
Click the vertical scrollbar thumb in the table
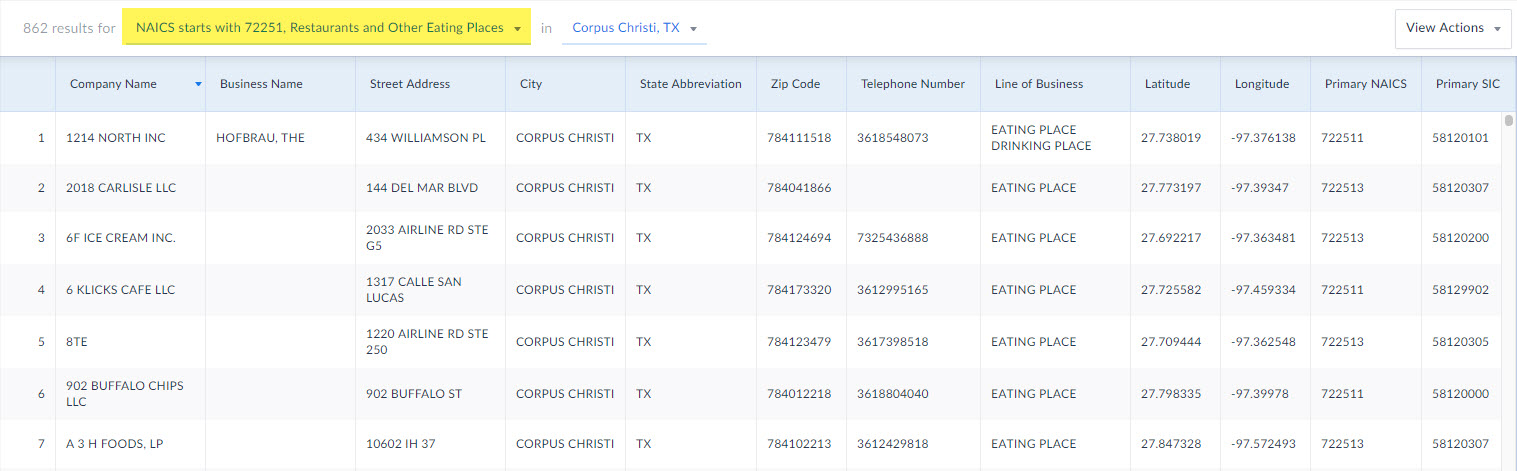click(x=1509, y=121)
